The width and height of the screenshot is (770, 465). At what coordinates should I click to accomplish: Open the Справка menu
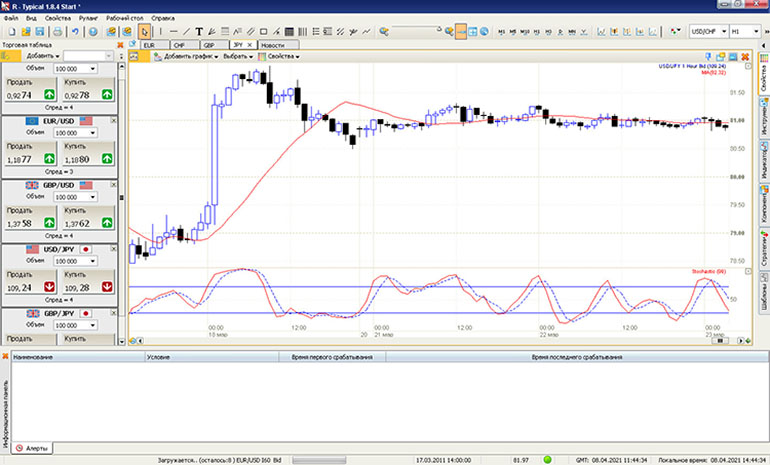163,18
